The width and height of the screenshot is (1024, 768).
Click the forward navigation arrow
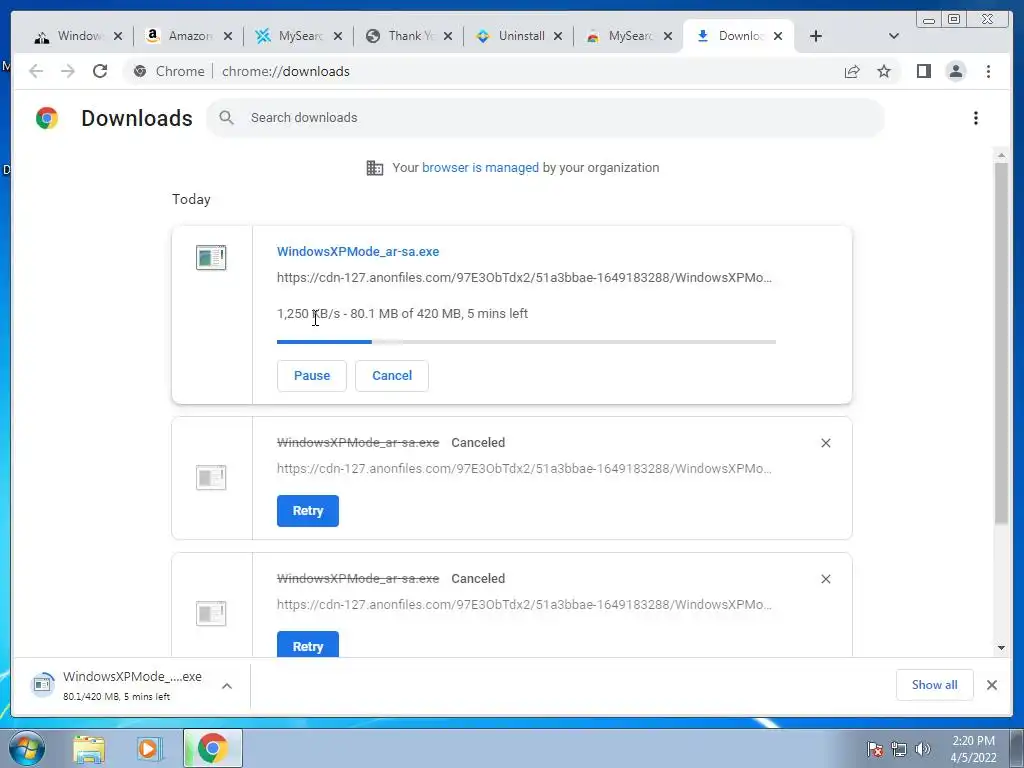pos(68,71)
